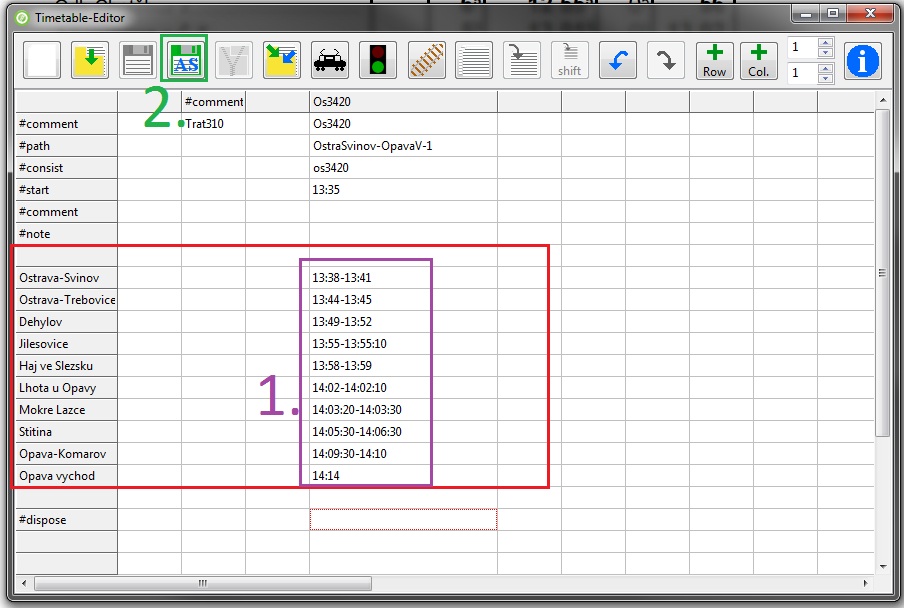This screenshot has width=904, height=608.
Task: Save timetable with the gray floppy icon
Action: (x=138, y=60)
